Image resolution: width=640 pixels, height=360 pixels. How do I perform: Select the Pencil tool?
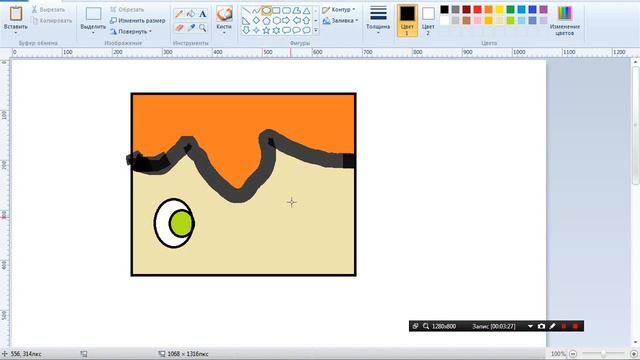coord(179,14)
